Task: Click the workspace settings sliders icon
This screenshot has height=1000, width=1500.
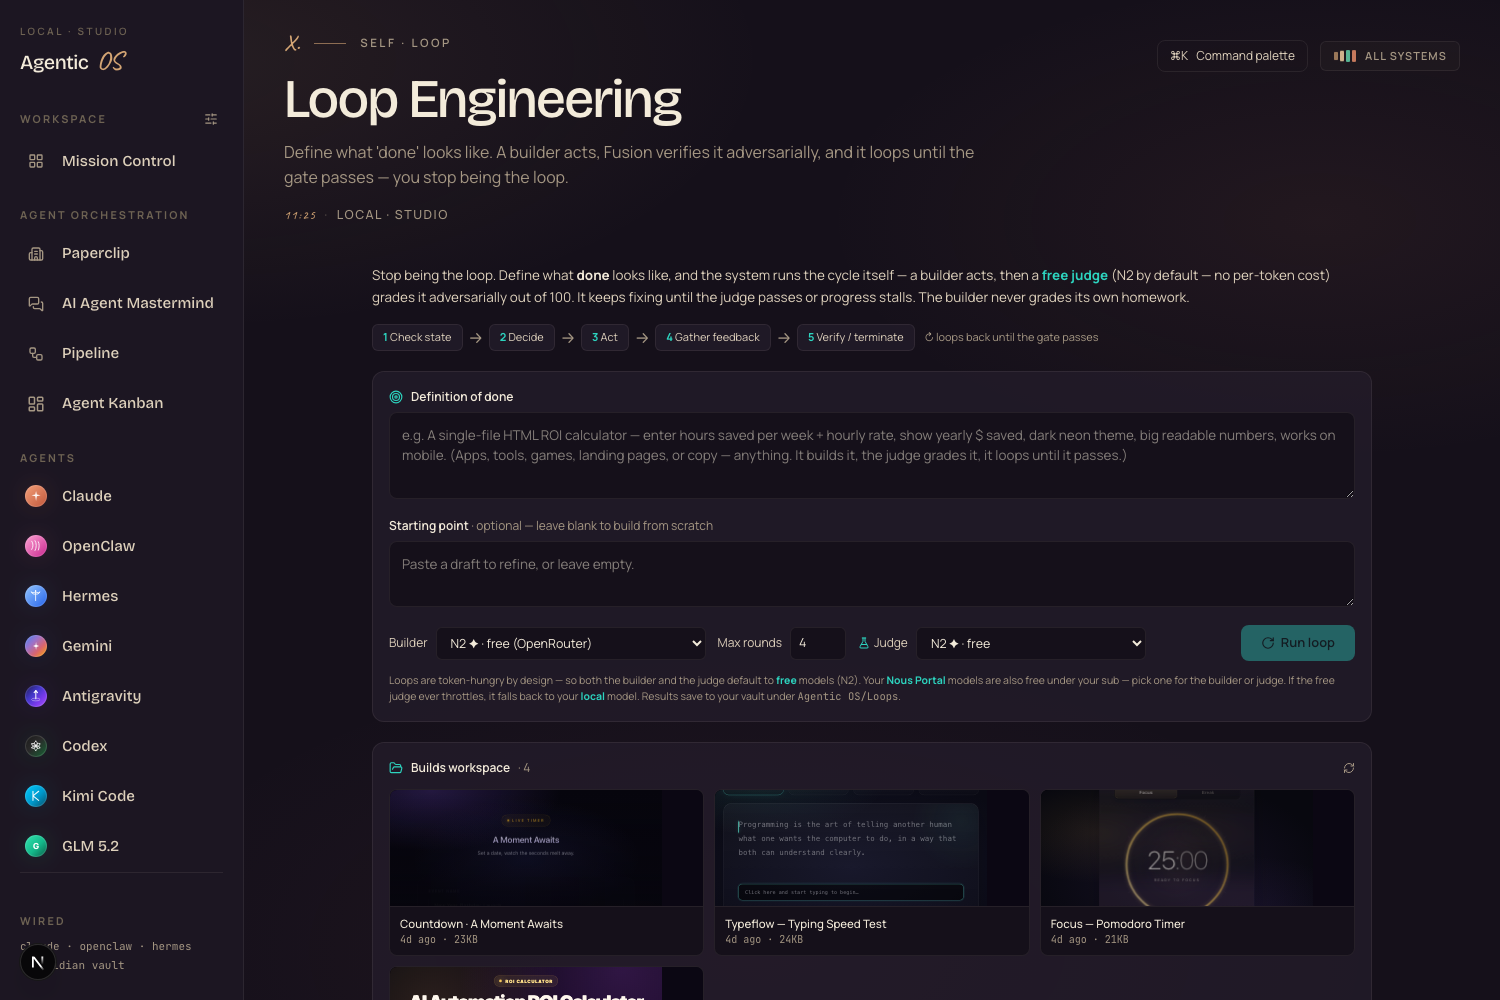Action: point(211,119)
